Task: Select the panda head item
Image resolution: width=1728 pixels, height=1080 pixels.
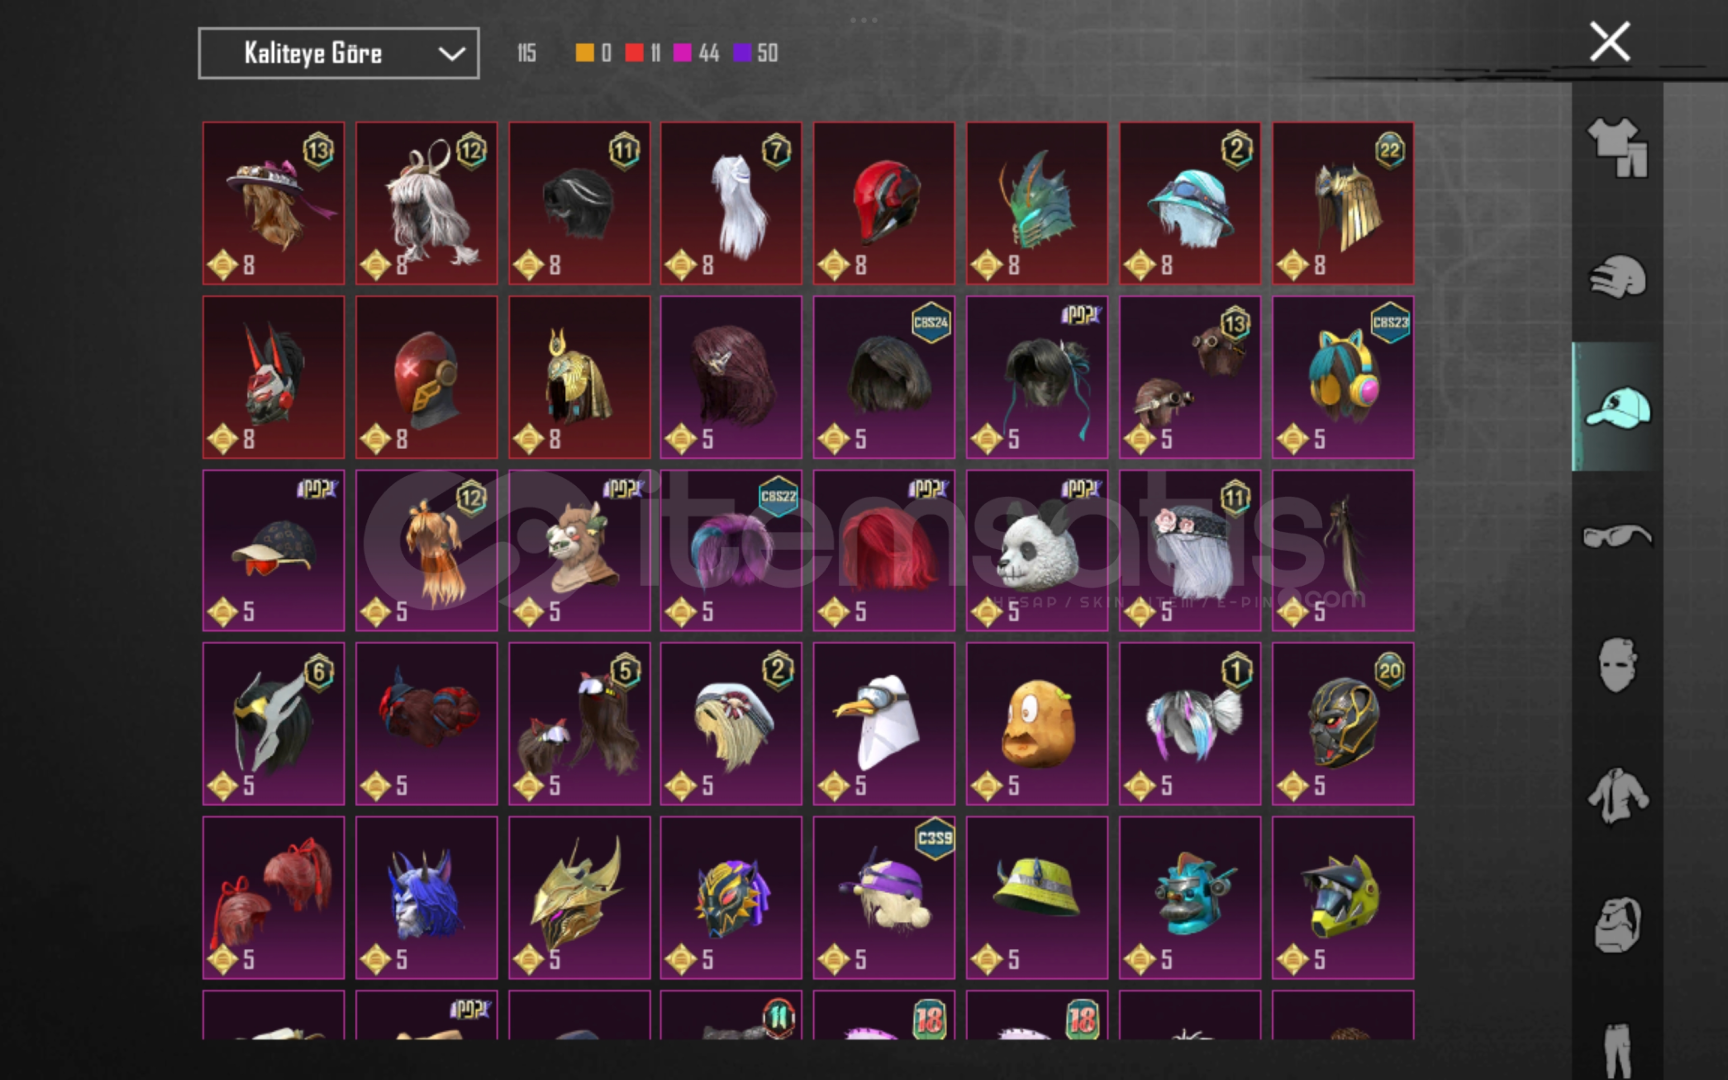Action: [1037, 551]
